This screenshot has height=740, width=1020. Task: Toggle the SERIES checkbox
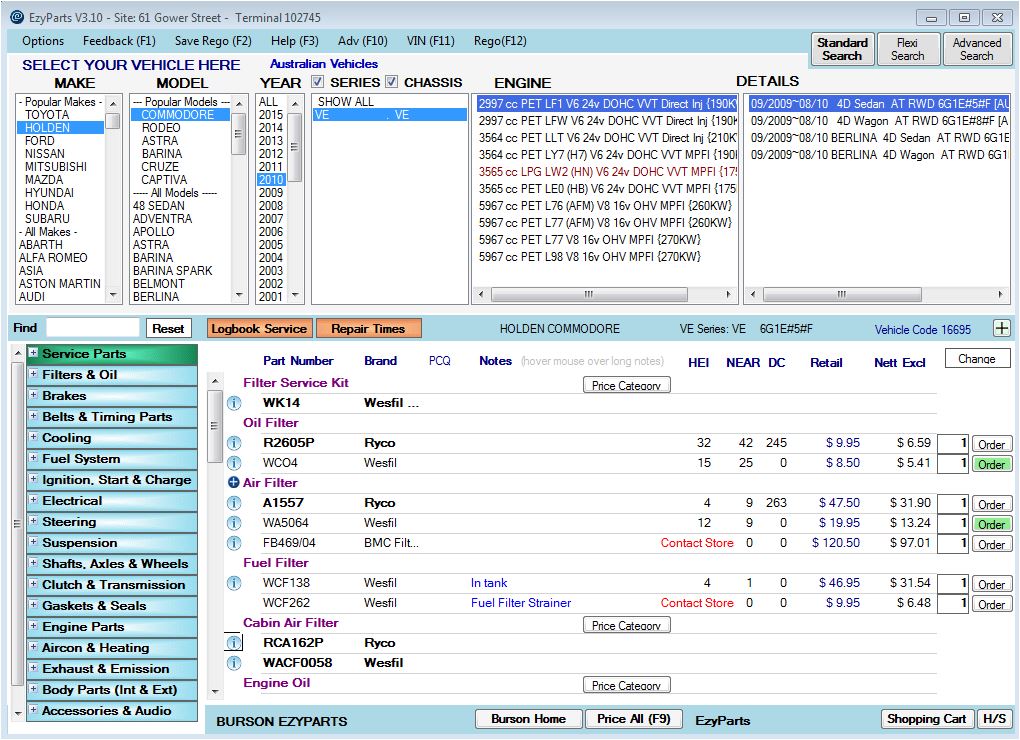[x=317, y=82]
